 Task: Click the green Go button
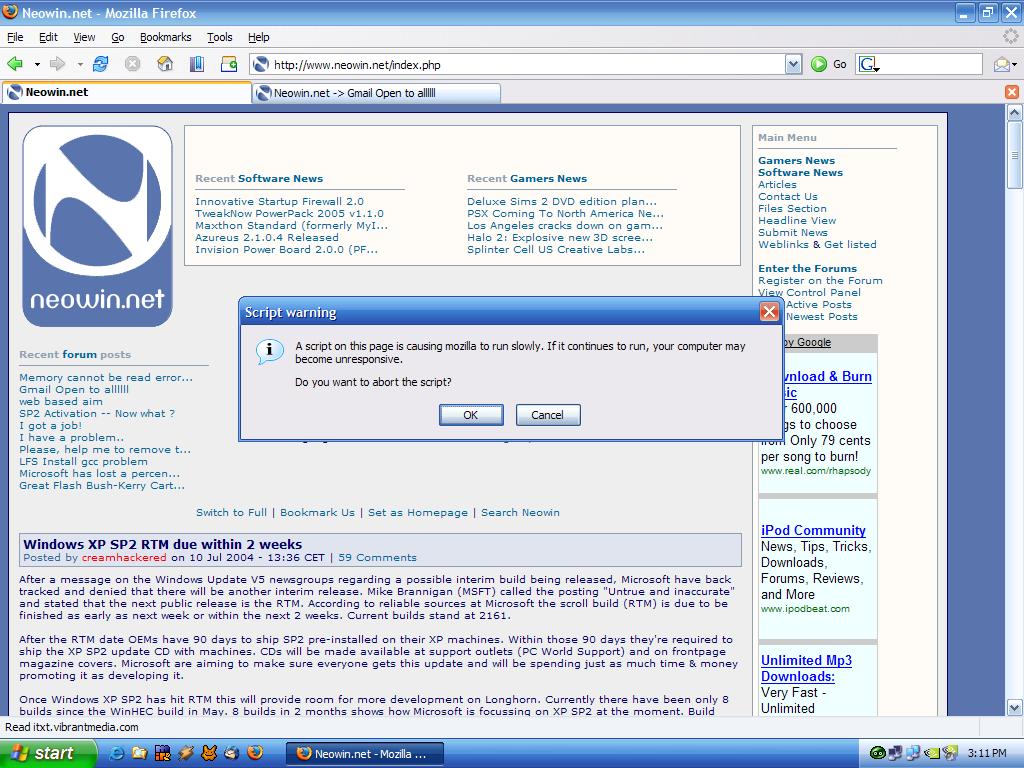pos(828,64)
